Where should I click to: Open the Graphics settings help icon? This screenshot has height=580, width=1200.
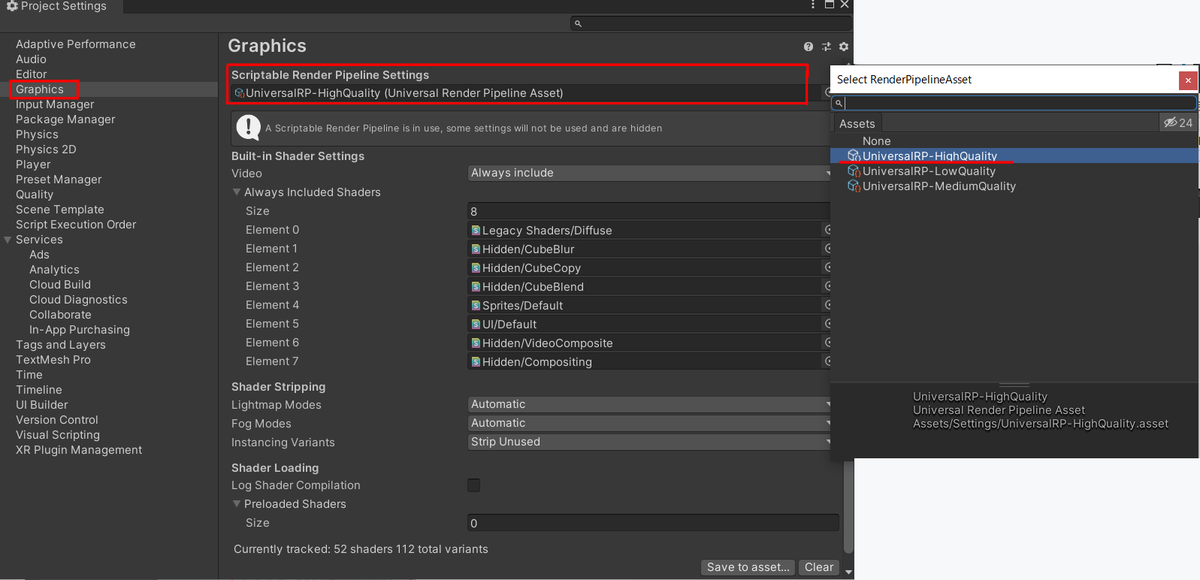[x=808, y=46]
